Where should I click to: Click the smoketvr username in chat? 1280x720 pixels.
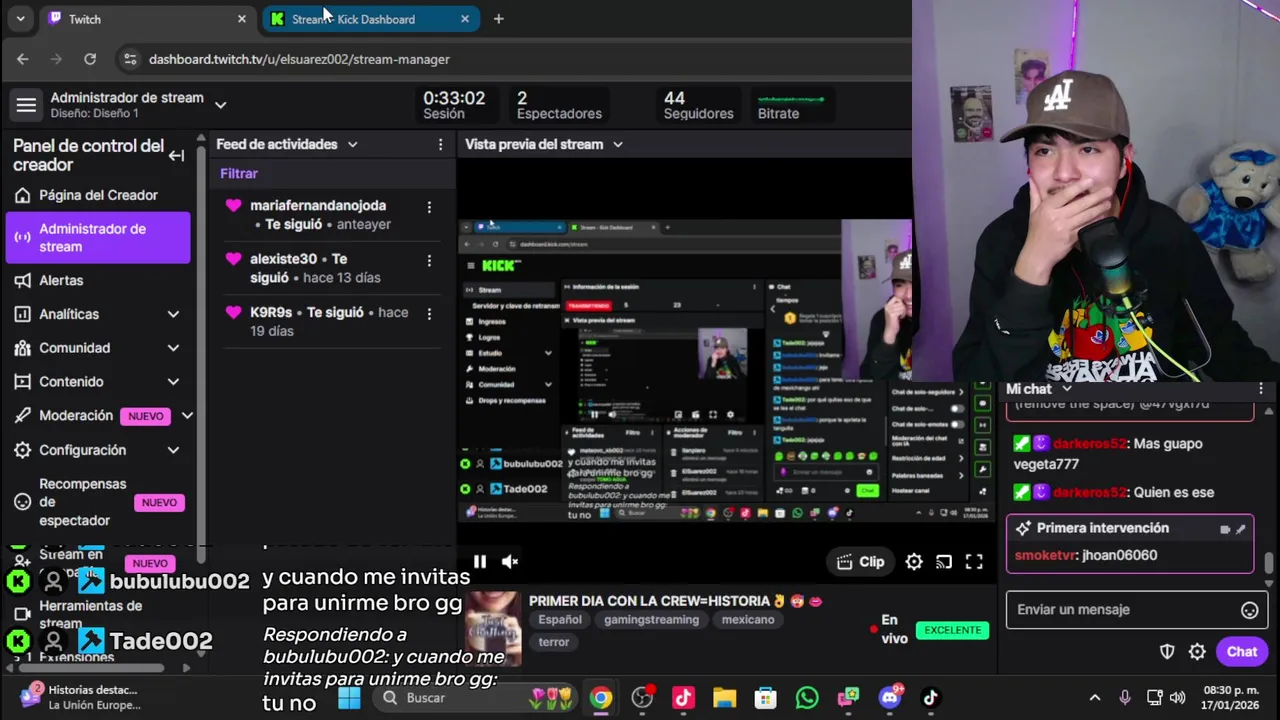click(1046, 555)
